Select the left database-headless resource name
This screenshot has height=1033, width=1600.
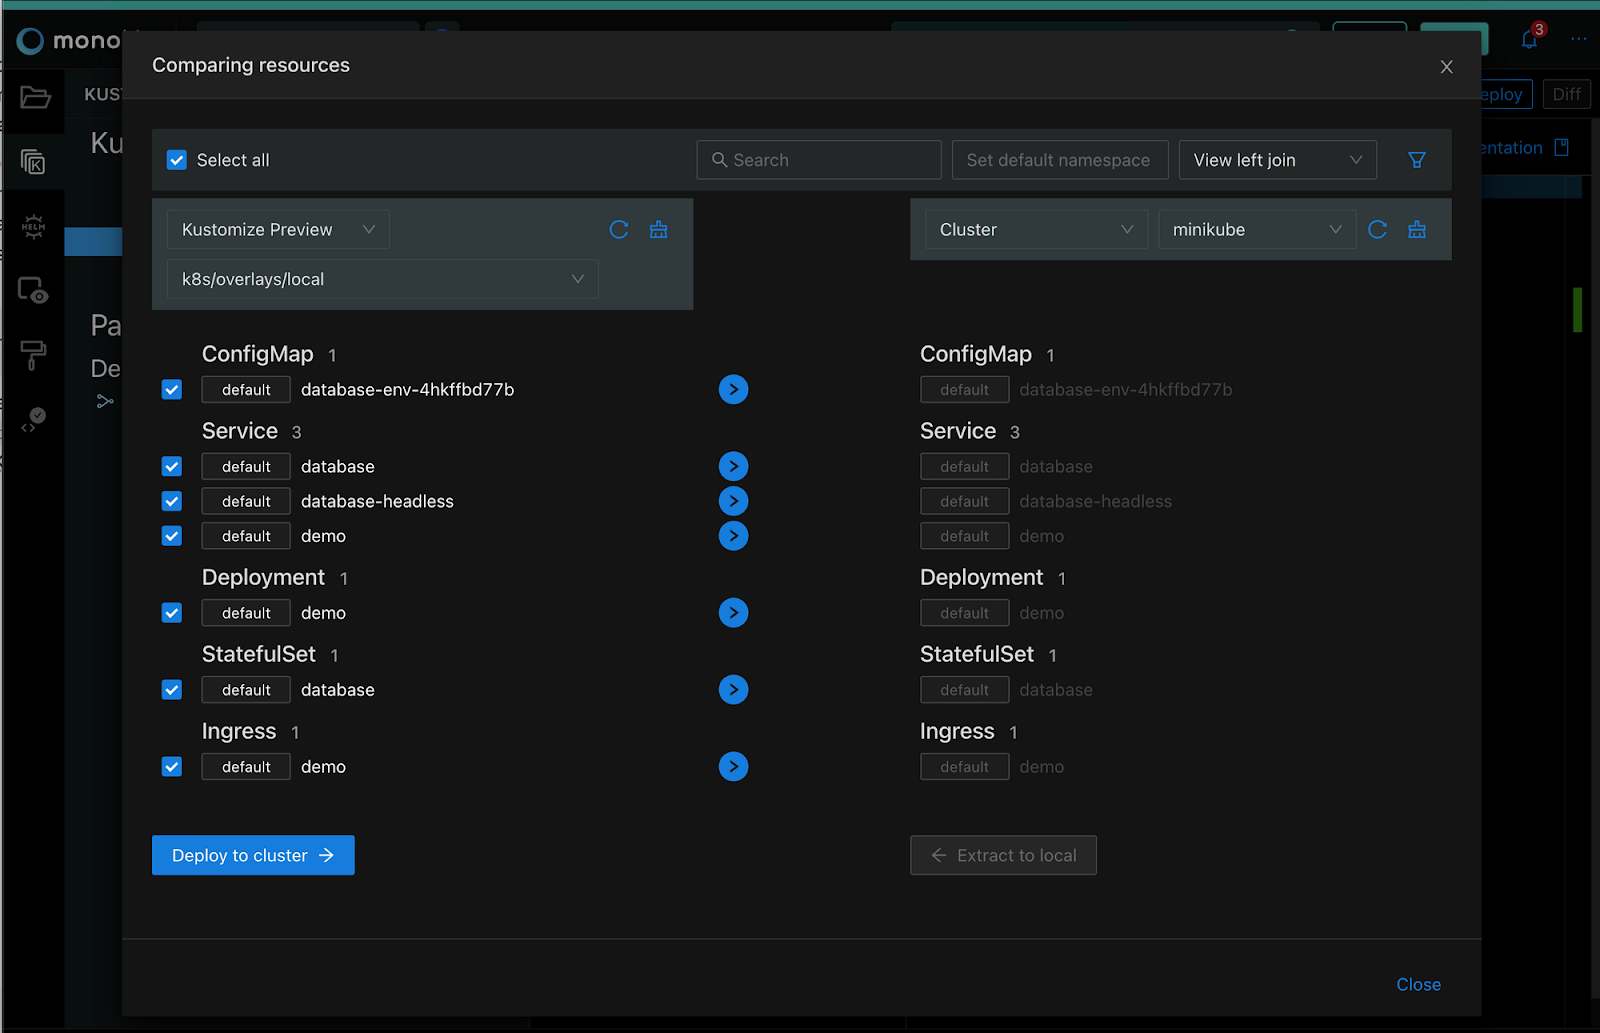[x=377, y=502]
